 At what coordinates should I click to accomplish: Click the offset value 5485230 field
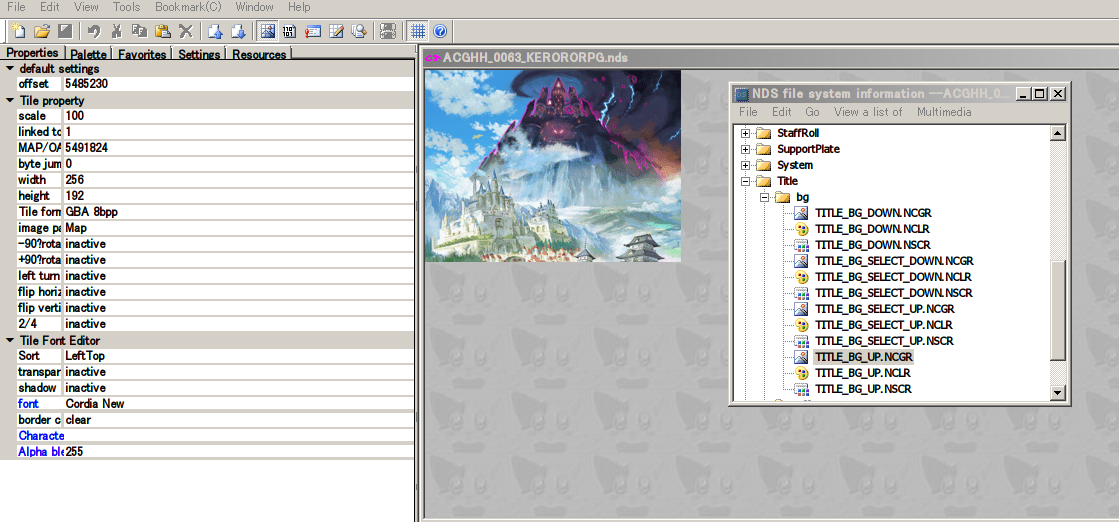[238, 84]
